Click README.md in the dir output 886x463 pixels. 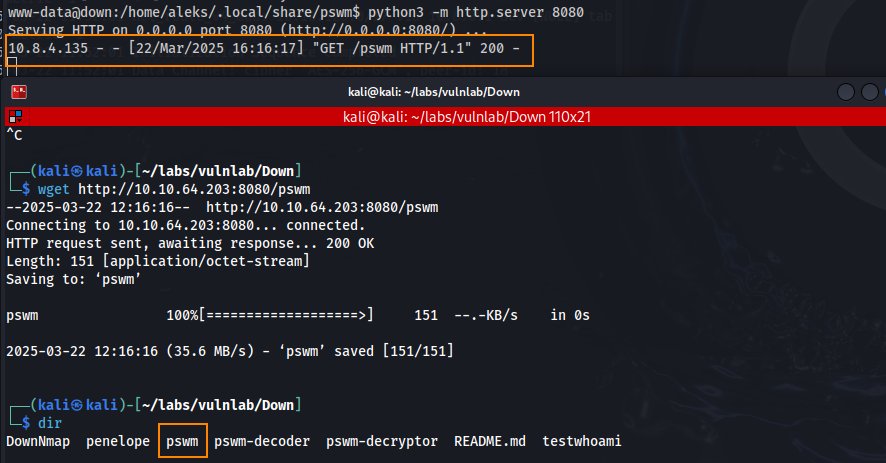tap(490, 441)
